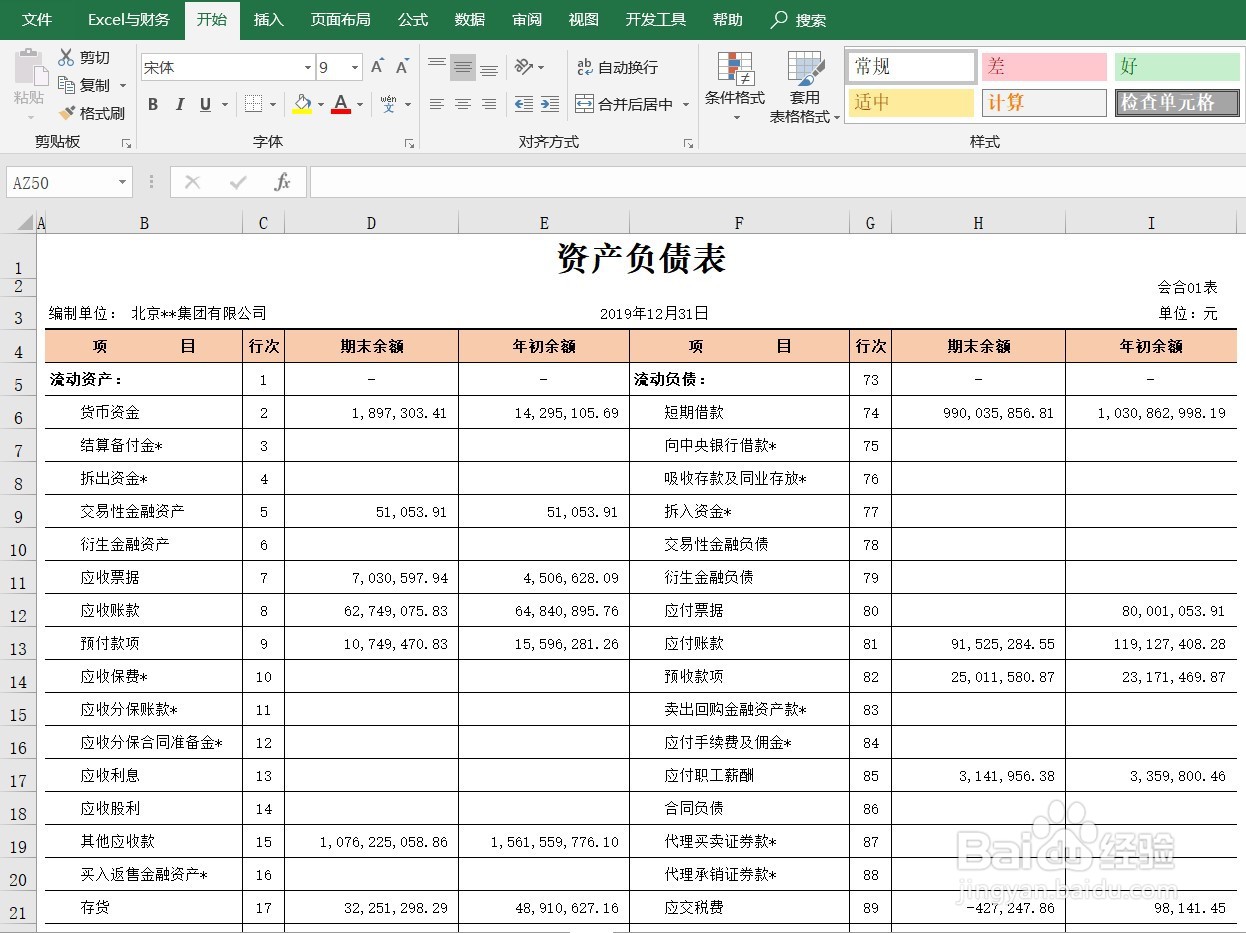Image resolution: width=1246 pixels, height=933 pixels.
Task: Switch to the 插入 ribbon tab
Action: pyautogui.click(x=268, y=19)
